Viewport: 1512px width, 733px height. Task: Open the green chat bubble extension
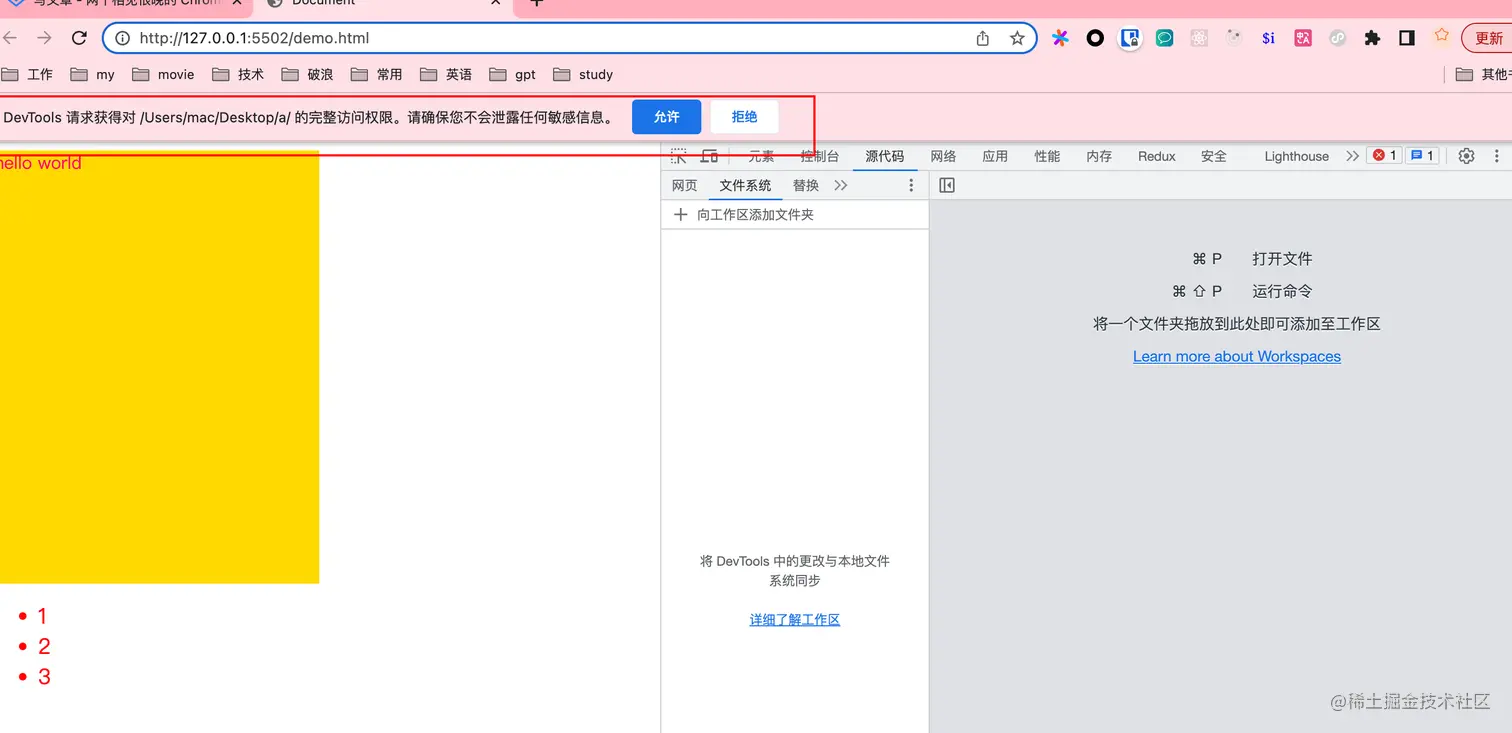[x=1164, y=38]
